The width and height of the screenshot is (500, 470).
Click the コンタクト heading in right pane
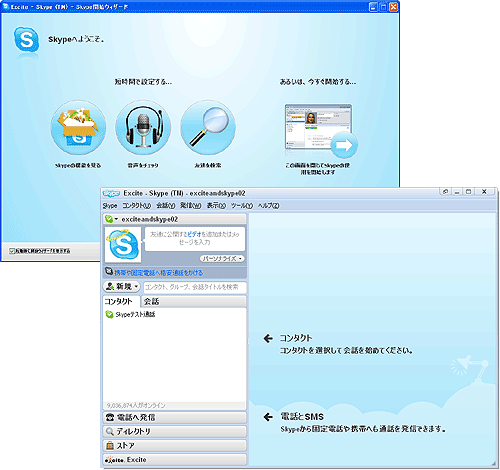click(x=296, y=338)
